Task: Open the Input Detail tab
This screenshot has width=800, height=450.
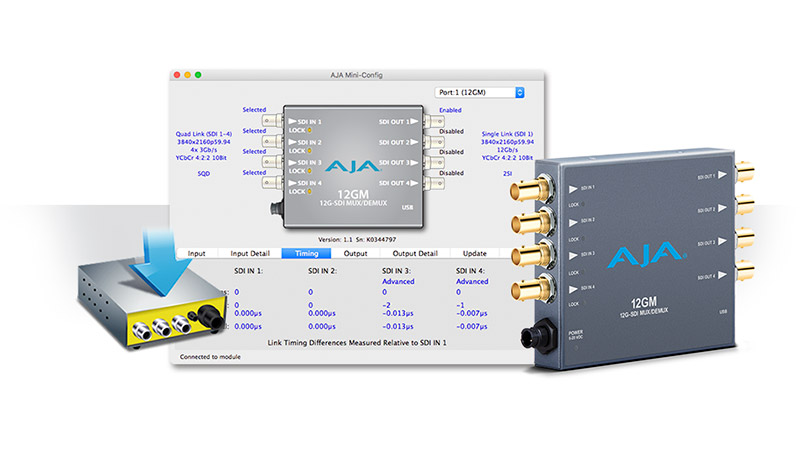Action: coord(250,253)
